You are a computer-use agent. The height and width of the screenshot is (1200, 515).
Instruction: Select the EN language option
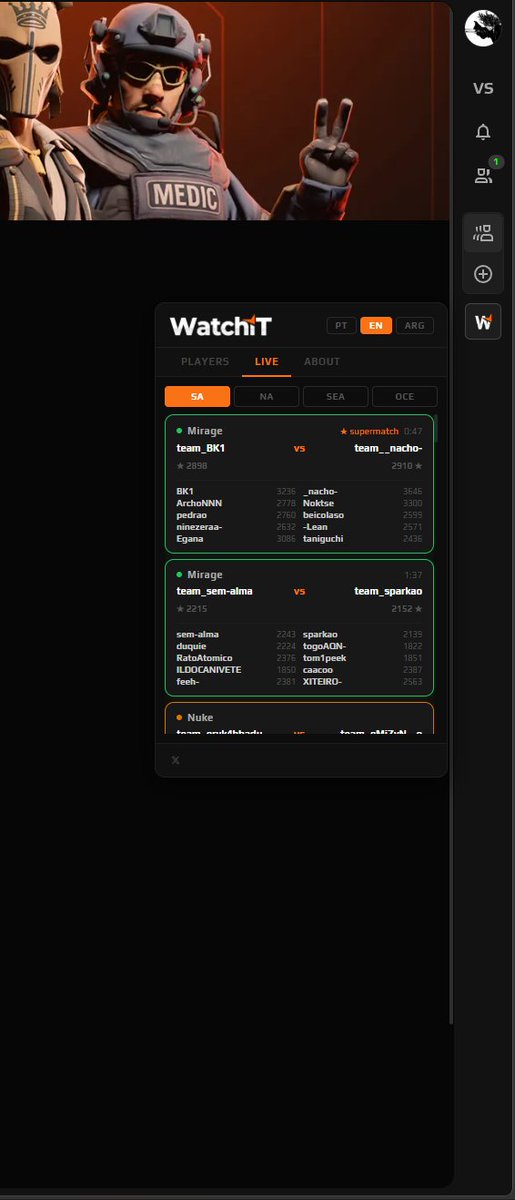(x=376, y=326)
